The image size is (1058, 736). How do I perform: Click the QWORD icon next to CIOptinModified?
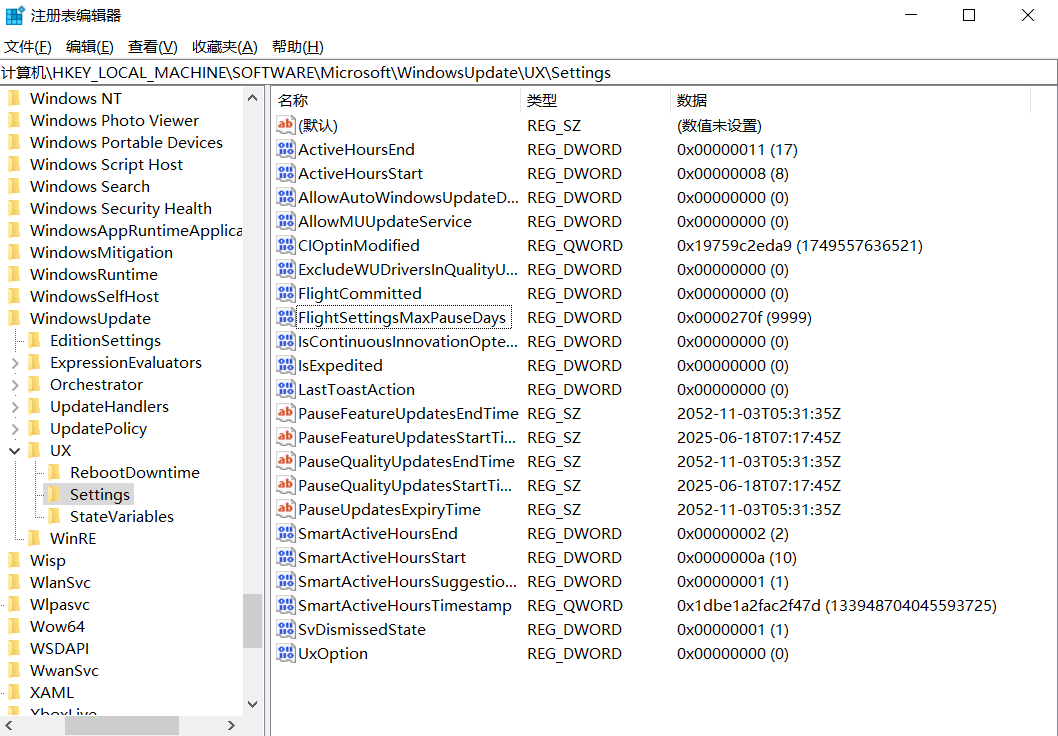pyautogui.click(x=286, y=246)
